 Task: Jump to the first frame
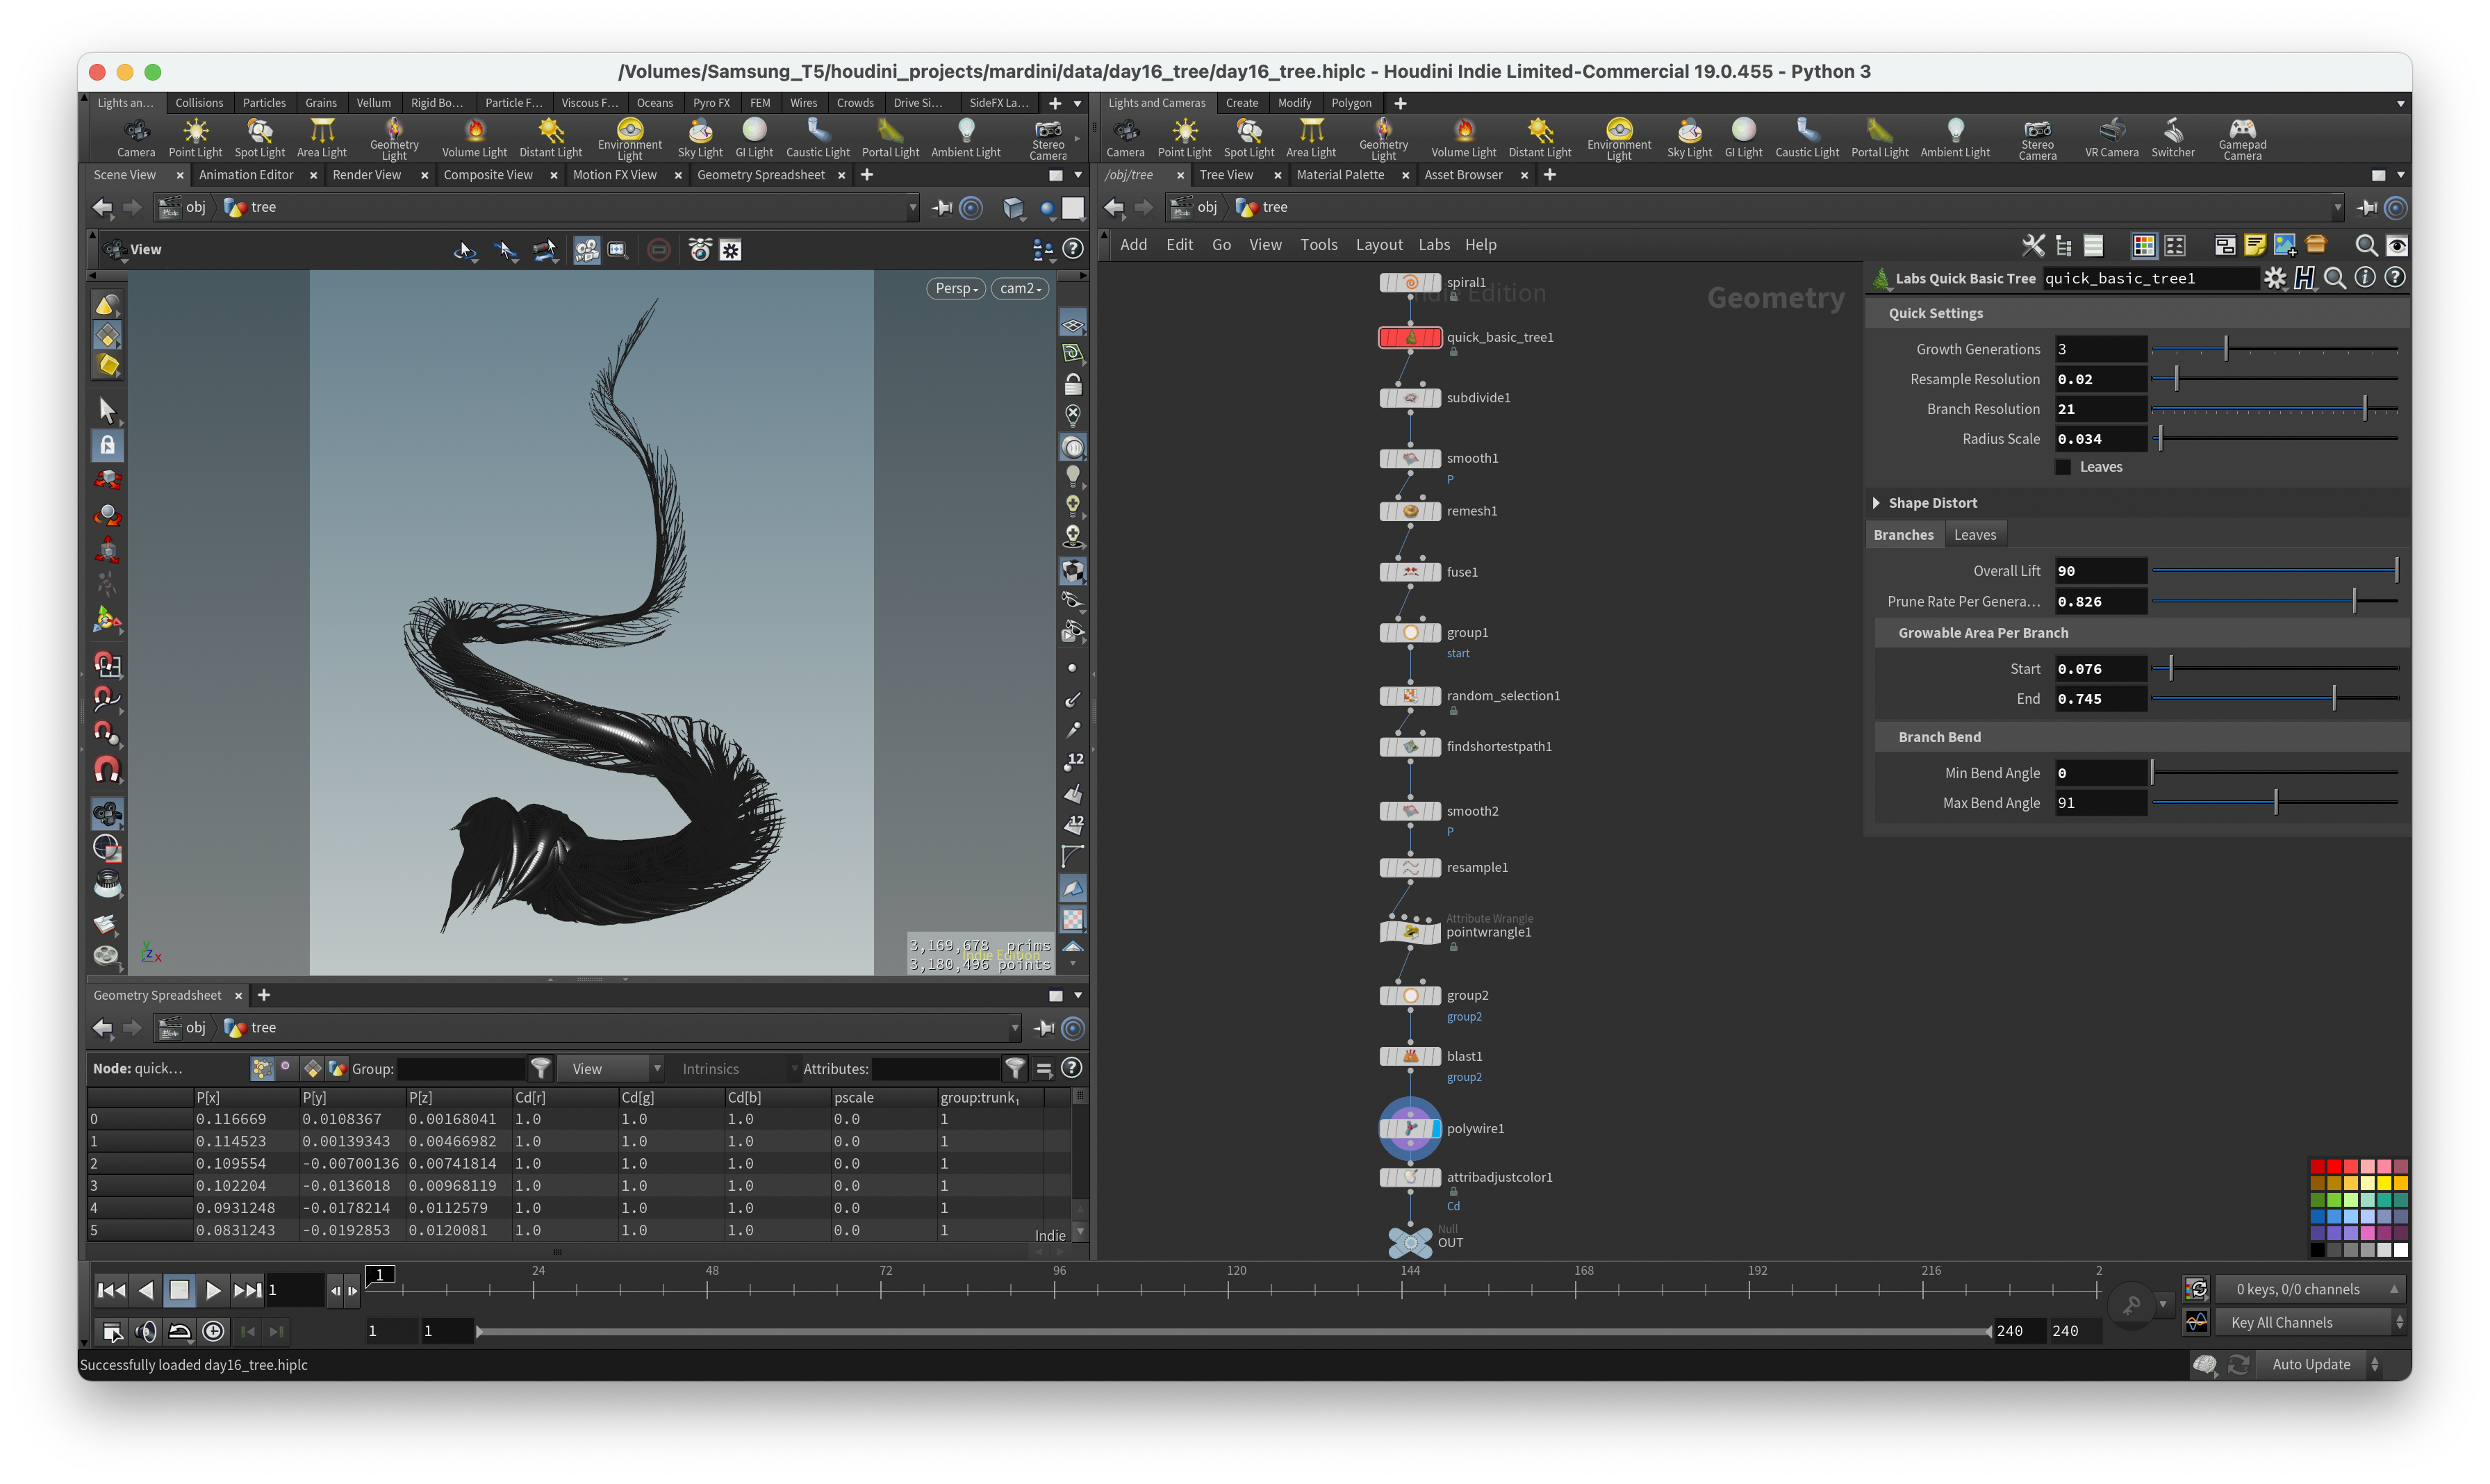click(x=111, y=1291)
